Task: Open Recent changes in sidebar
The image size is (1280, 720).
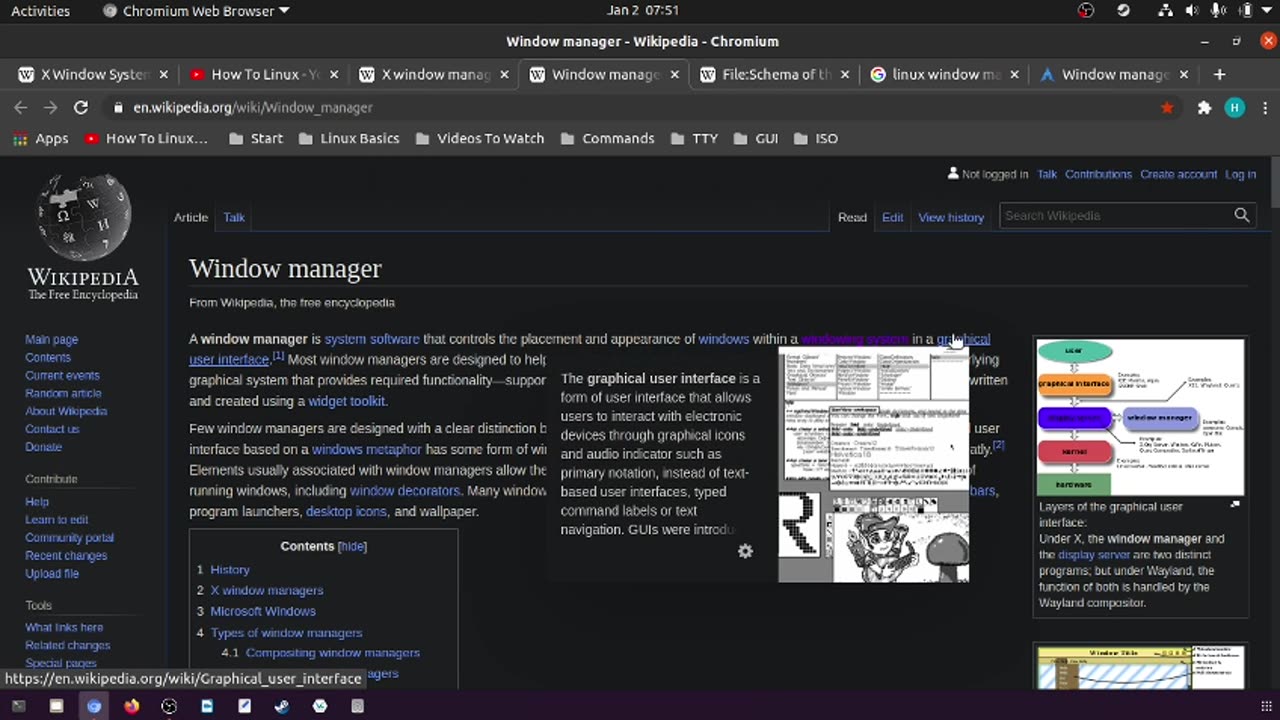Action: (66, 555)
